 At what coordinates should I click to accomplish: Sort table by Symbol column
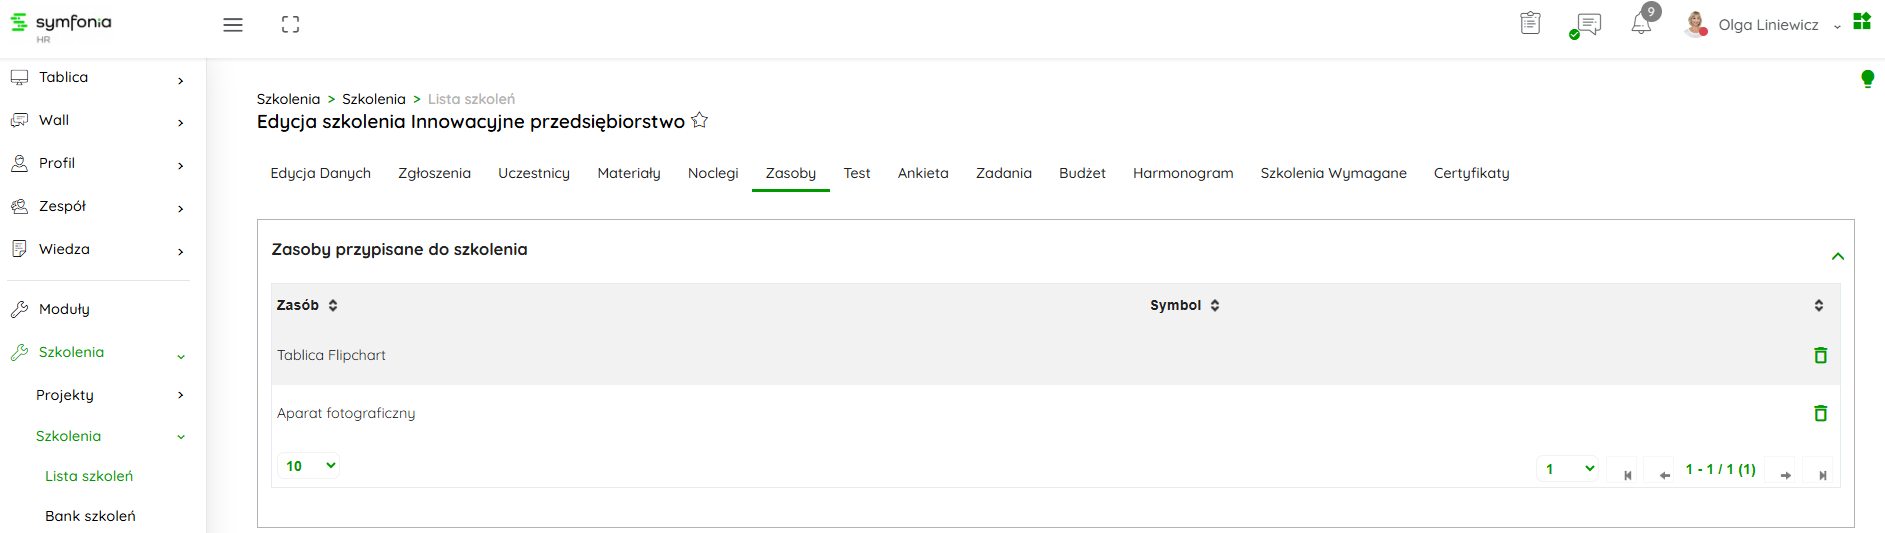click(x=1214, y=305)
